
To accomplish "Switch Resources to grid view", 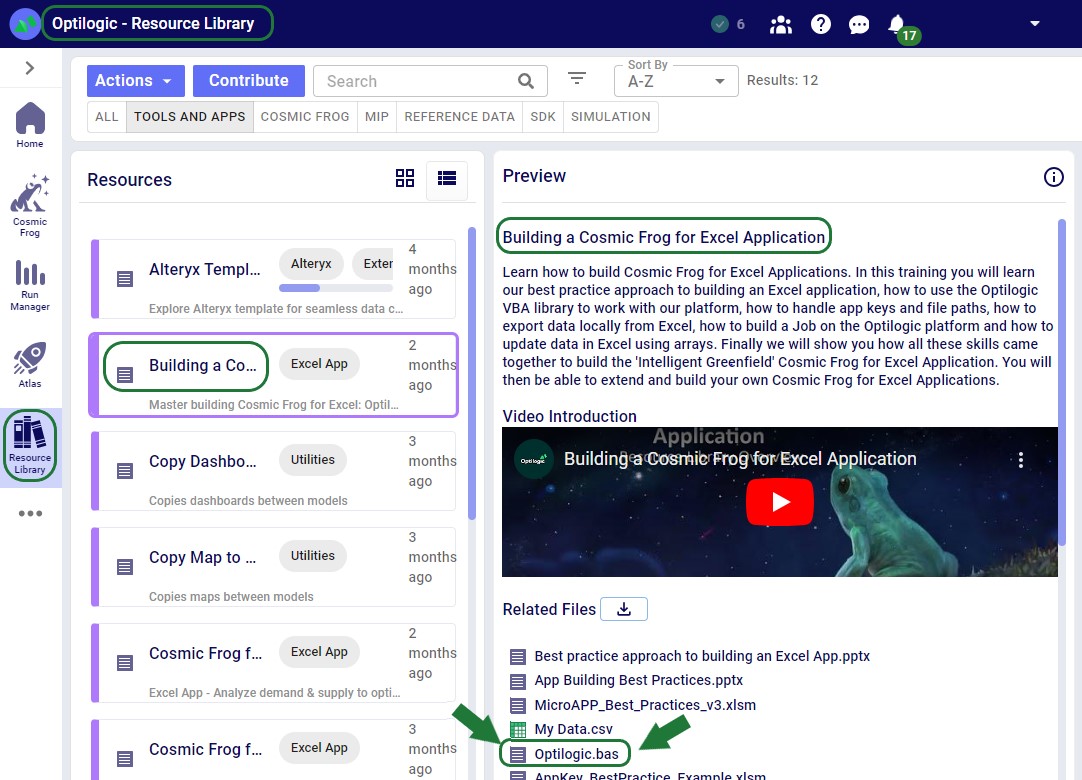I will tap(405, 178).
